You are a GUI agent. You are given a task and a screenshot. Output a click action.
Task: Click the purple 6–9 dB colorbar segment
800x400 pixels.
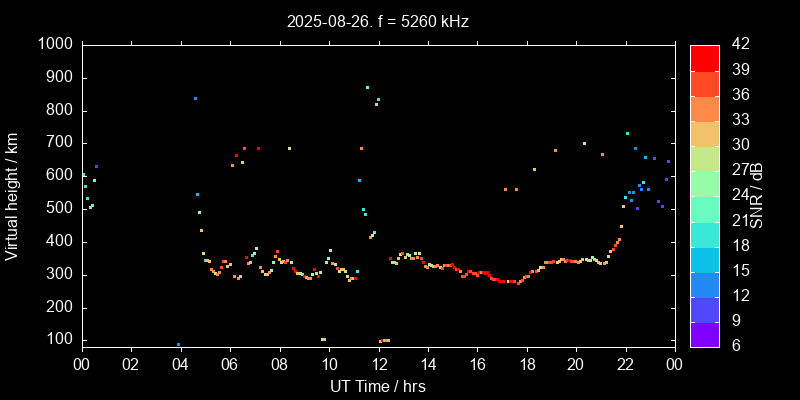[x=705, y=333]
